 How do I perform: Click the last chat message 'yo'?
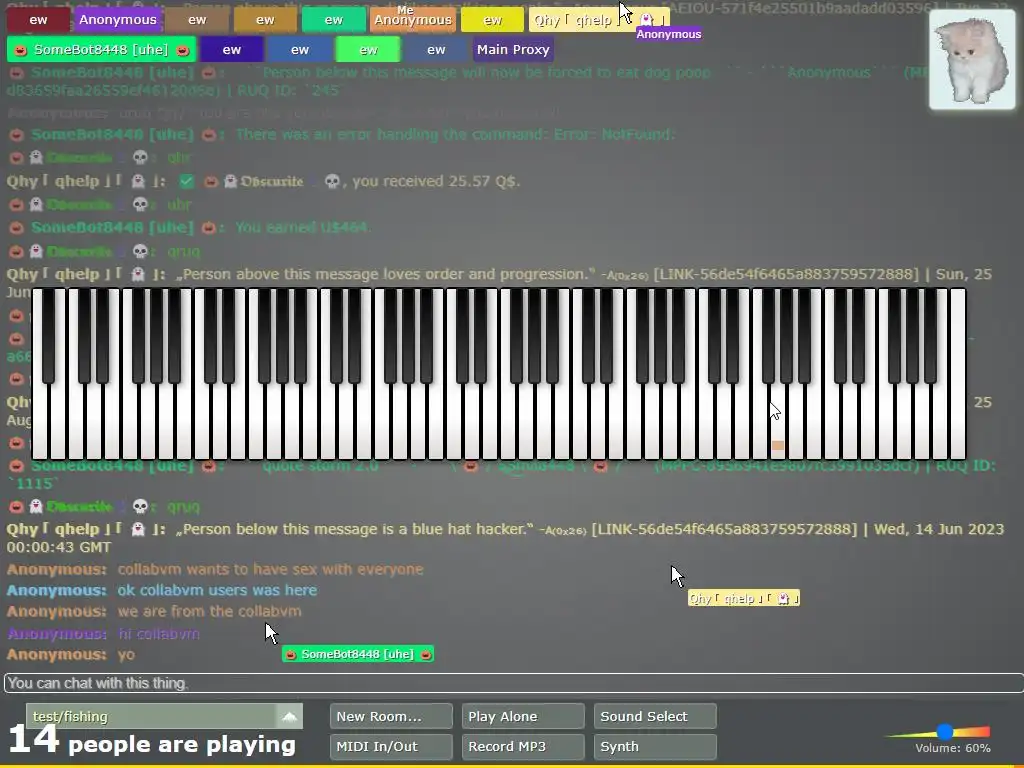126,654
